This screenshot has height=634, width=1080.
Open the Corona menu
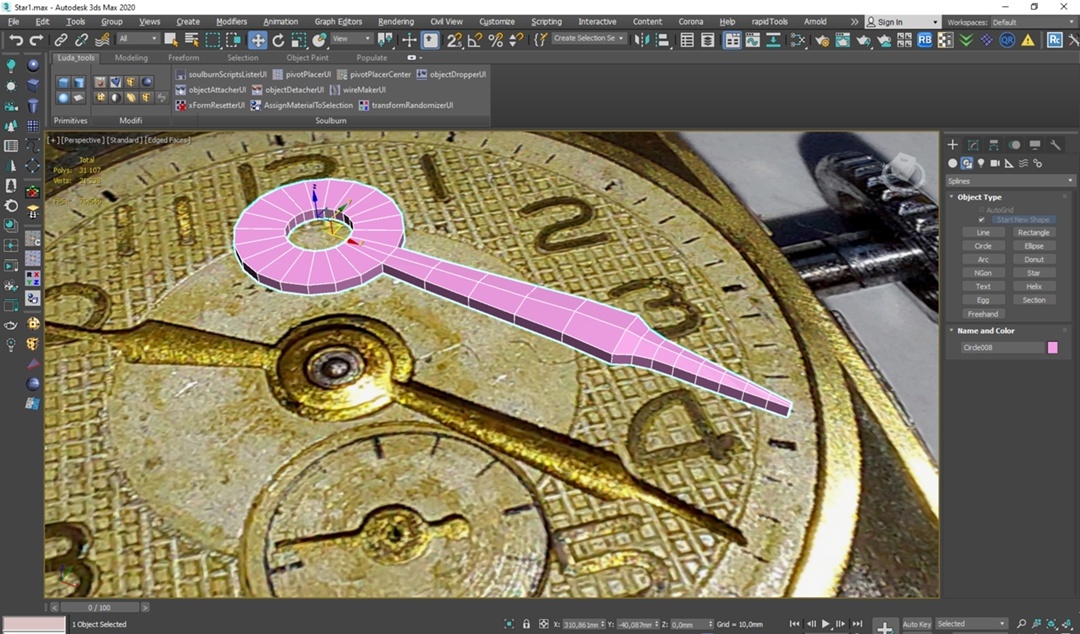691,22
